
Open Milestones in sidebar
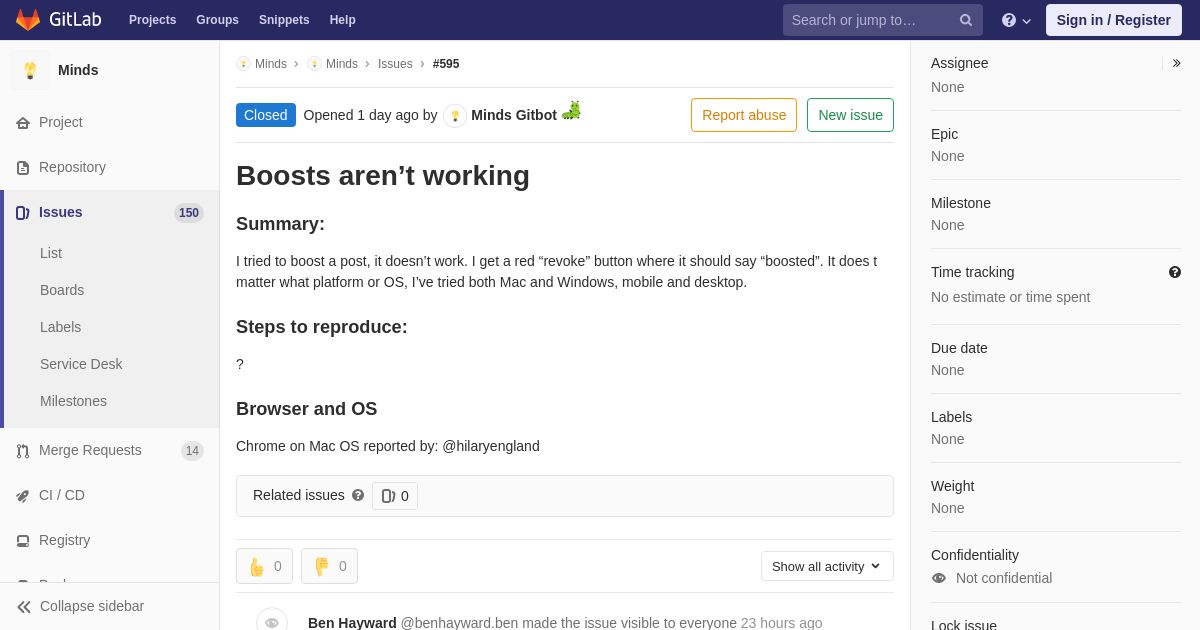click(x=73, y=401)
